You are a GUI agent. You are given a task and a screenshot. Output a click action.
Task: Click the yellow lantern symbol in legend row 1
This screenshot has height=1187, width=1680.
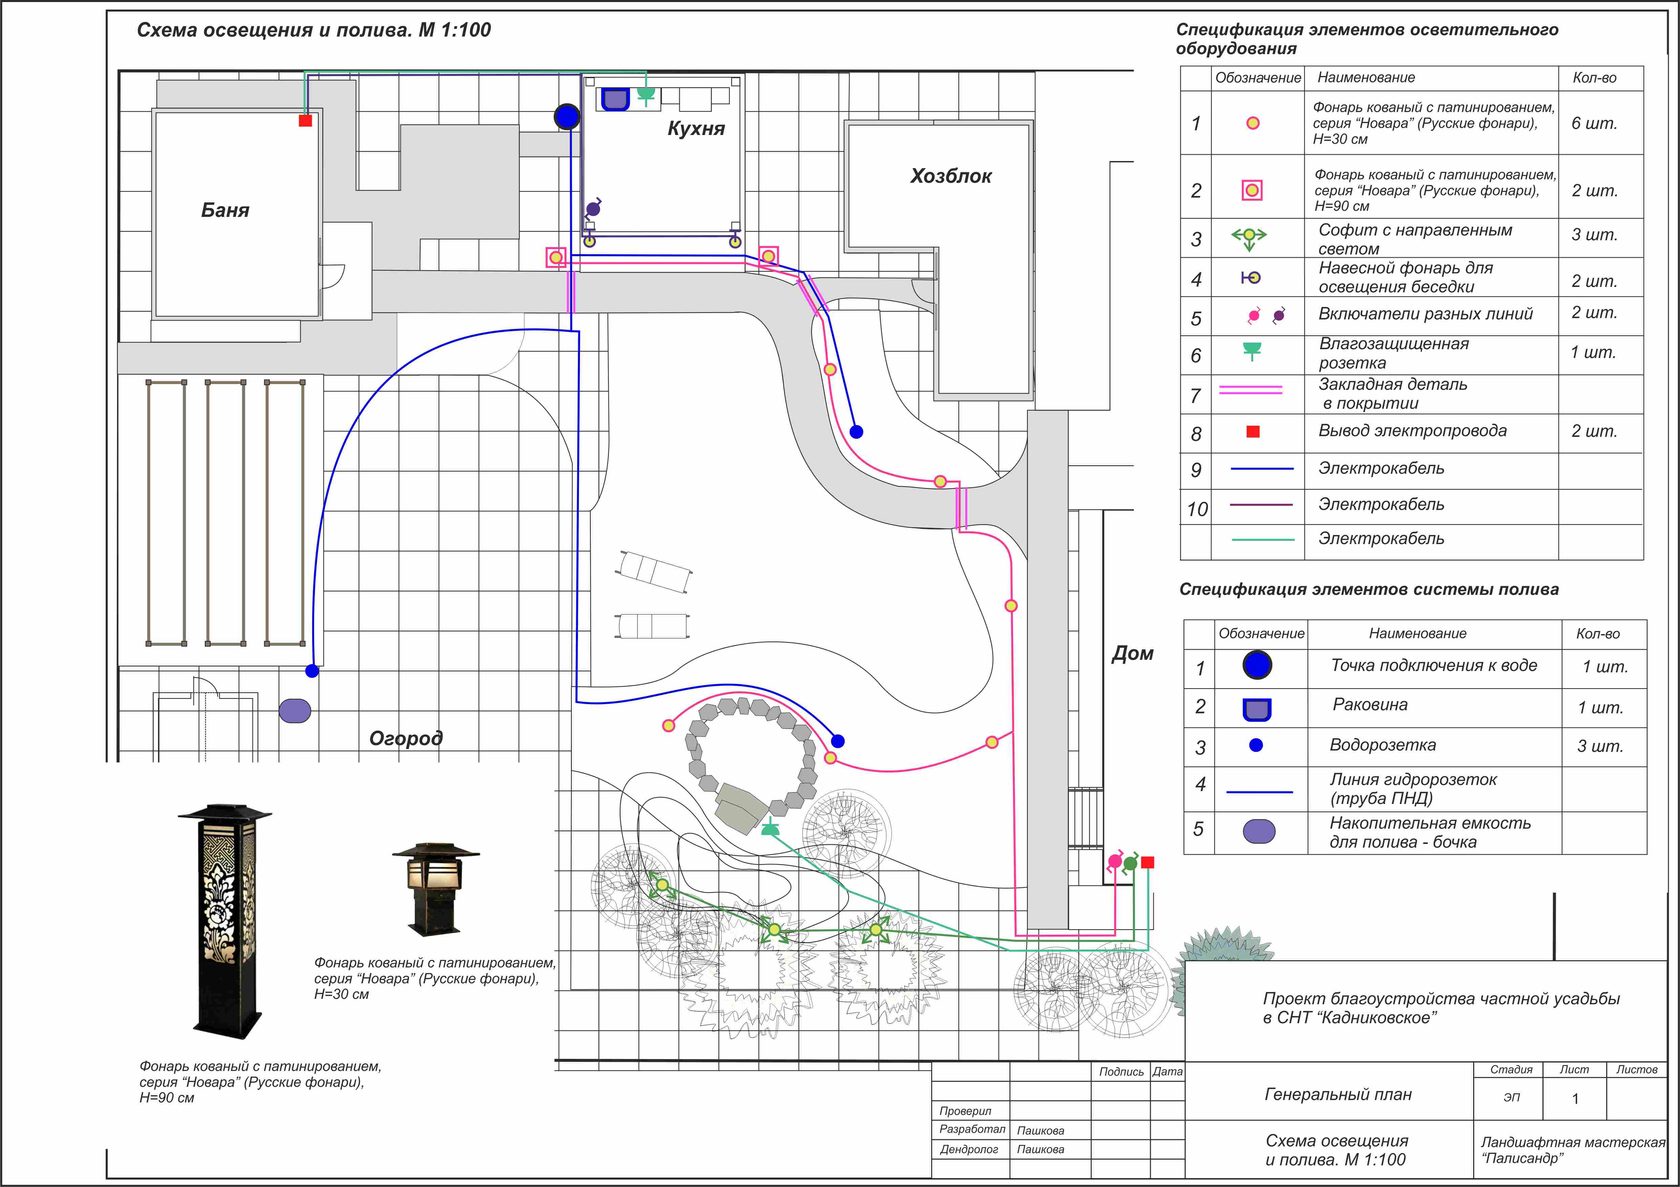click(1252, 123)
